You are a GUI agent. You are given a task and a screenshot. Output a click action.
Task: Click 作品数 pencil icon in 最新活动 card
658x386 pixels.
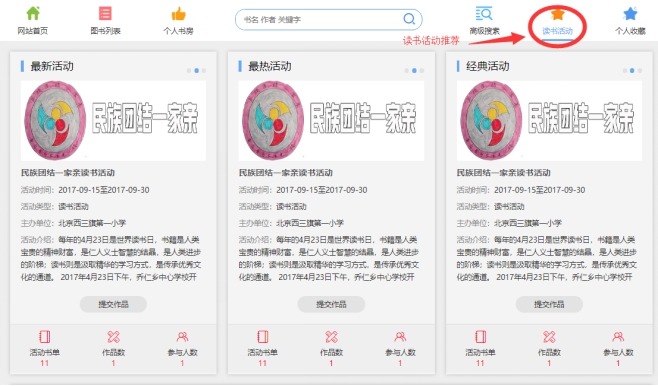113,336
